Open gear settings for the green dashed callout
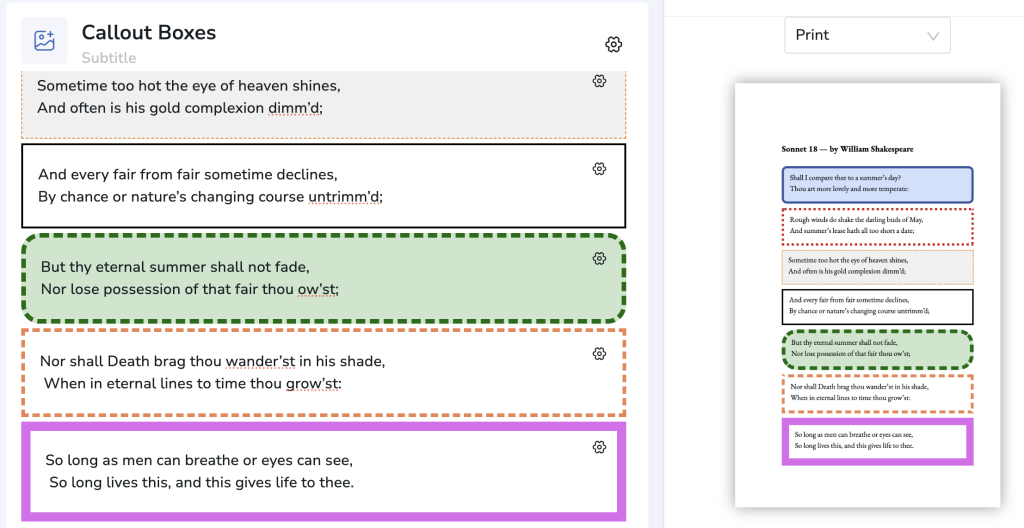The image size is (1024, 528). point(599,259)
